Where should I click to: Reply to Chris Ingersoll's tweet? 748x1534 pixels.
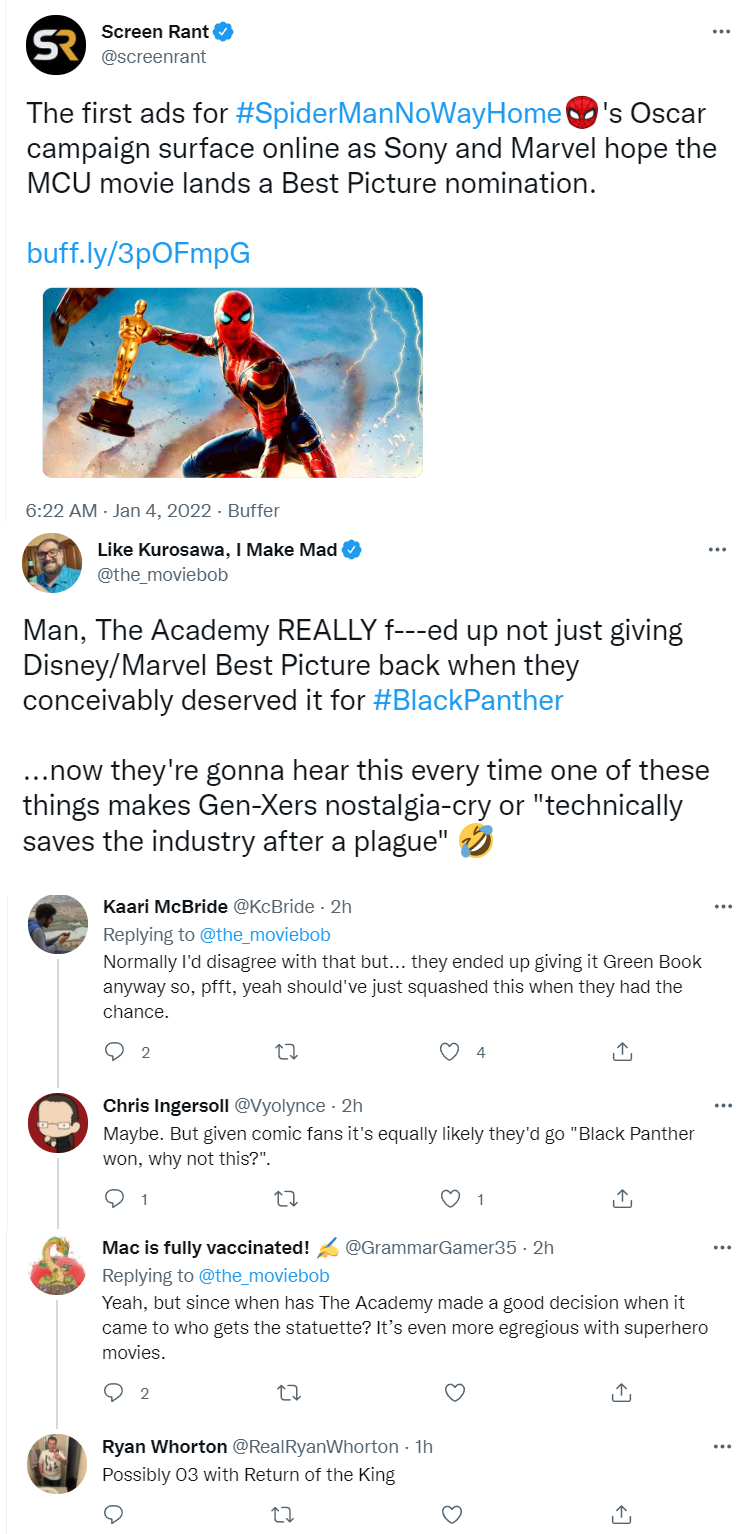click(x=115, y=1198)
